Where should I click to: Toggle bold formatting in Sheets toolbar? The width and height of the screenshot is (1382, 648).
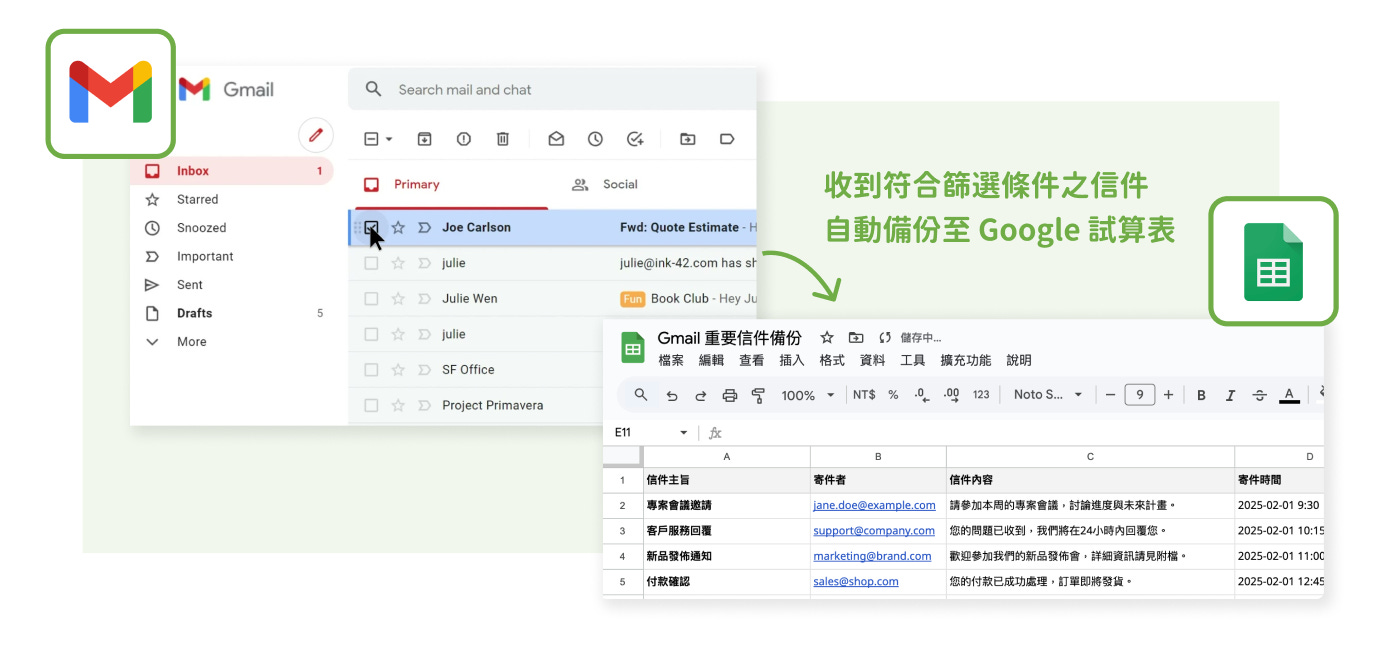(1201, 394)
